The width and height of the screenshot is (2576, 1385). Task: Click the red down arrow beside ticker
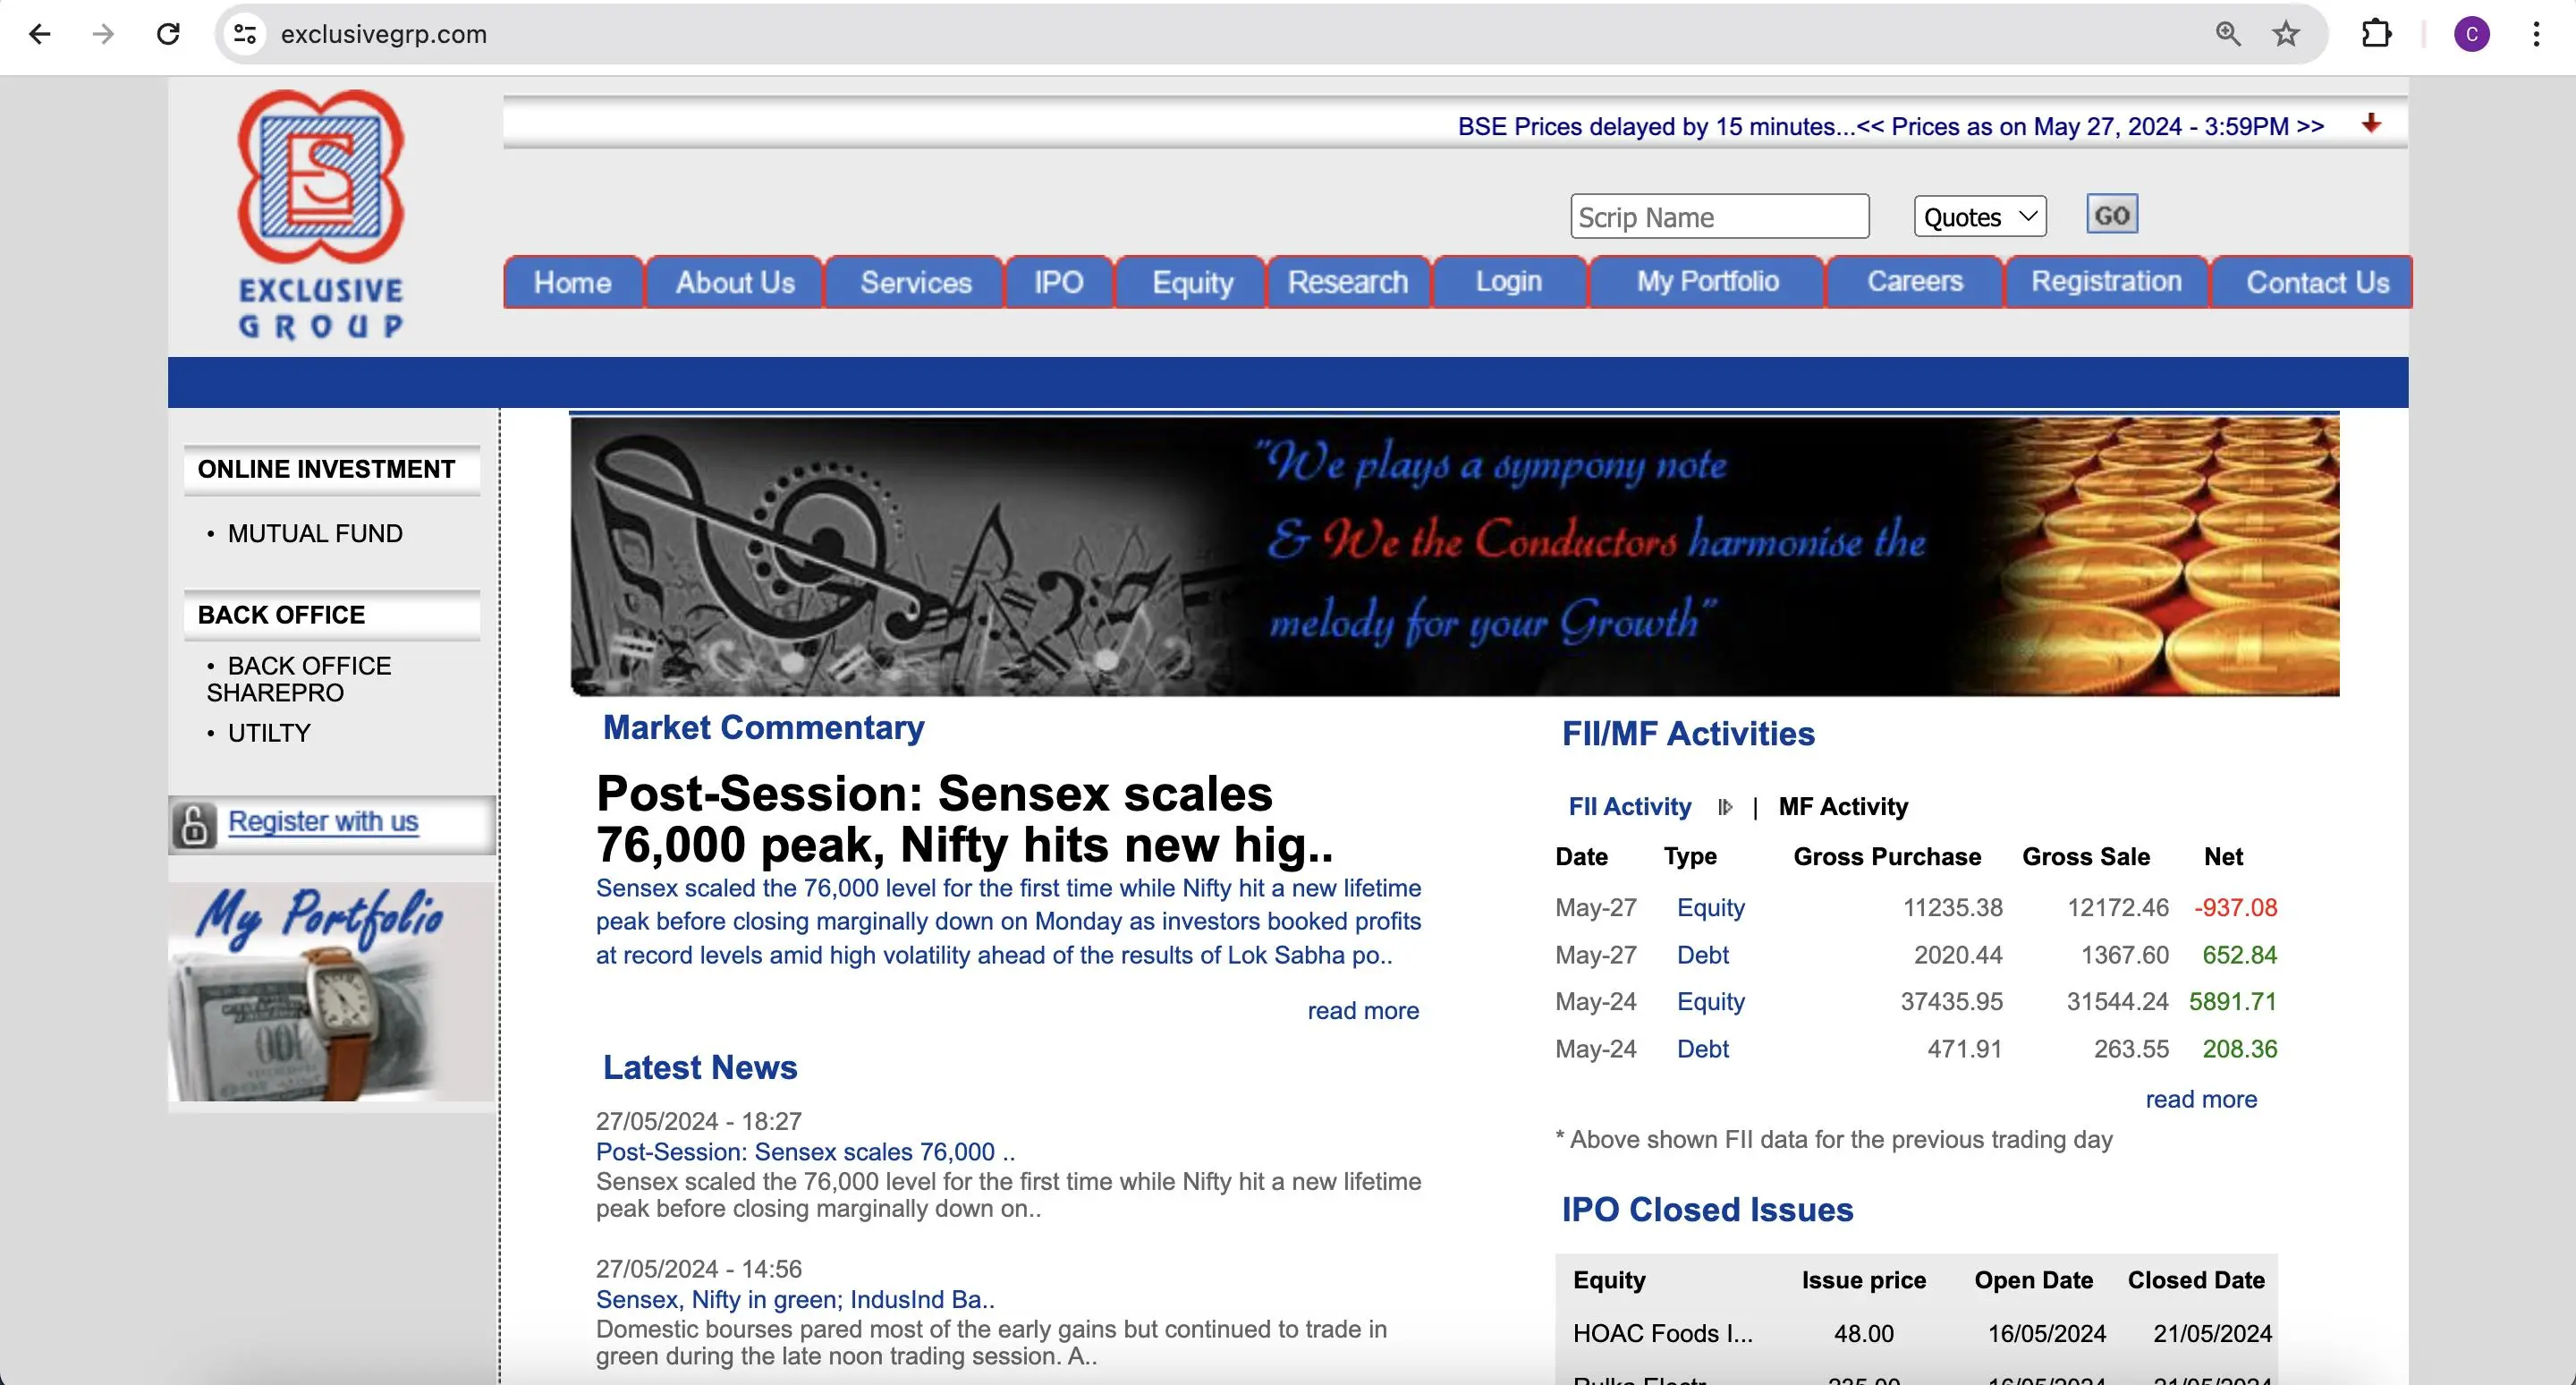[2371, 123]
